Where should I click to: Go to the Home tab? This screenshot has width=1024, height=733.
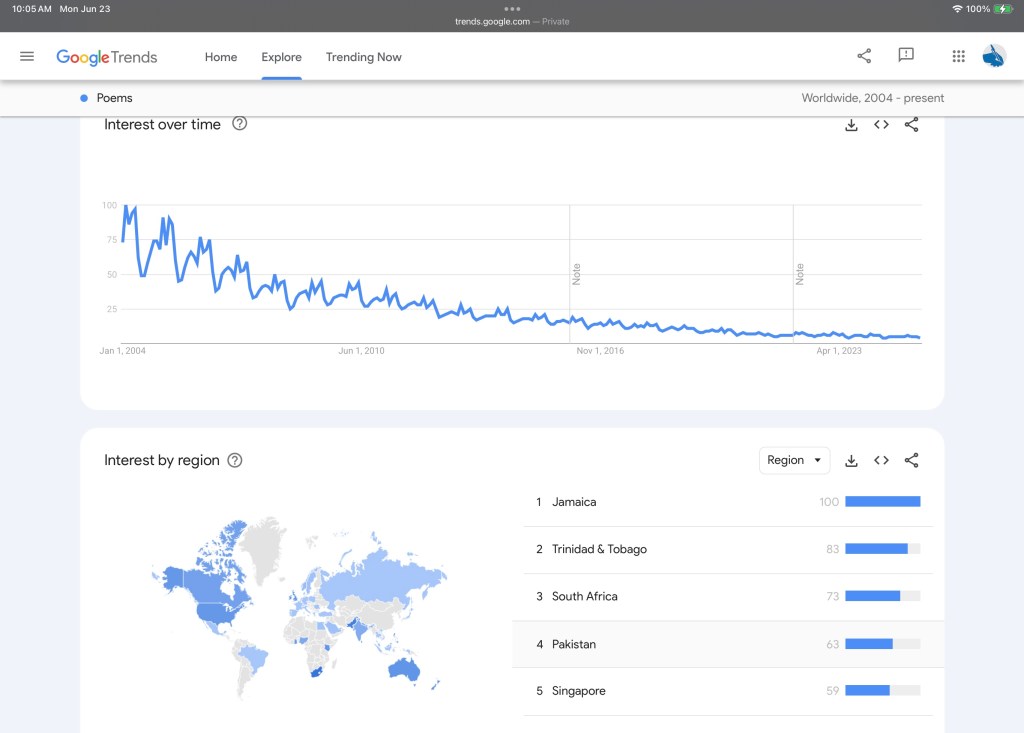221,57
